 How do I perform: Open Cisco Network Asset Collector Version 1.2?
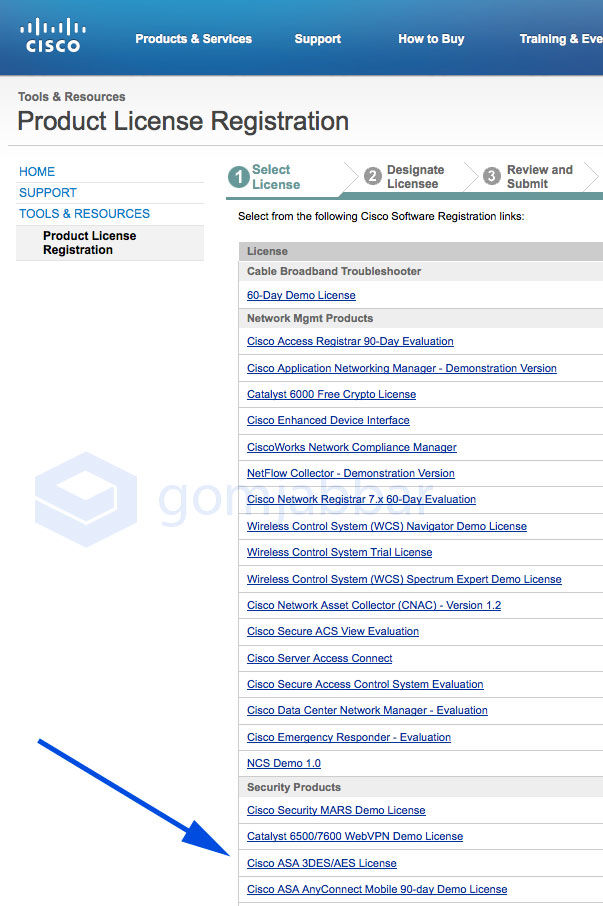[374, 605]
